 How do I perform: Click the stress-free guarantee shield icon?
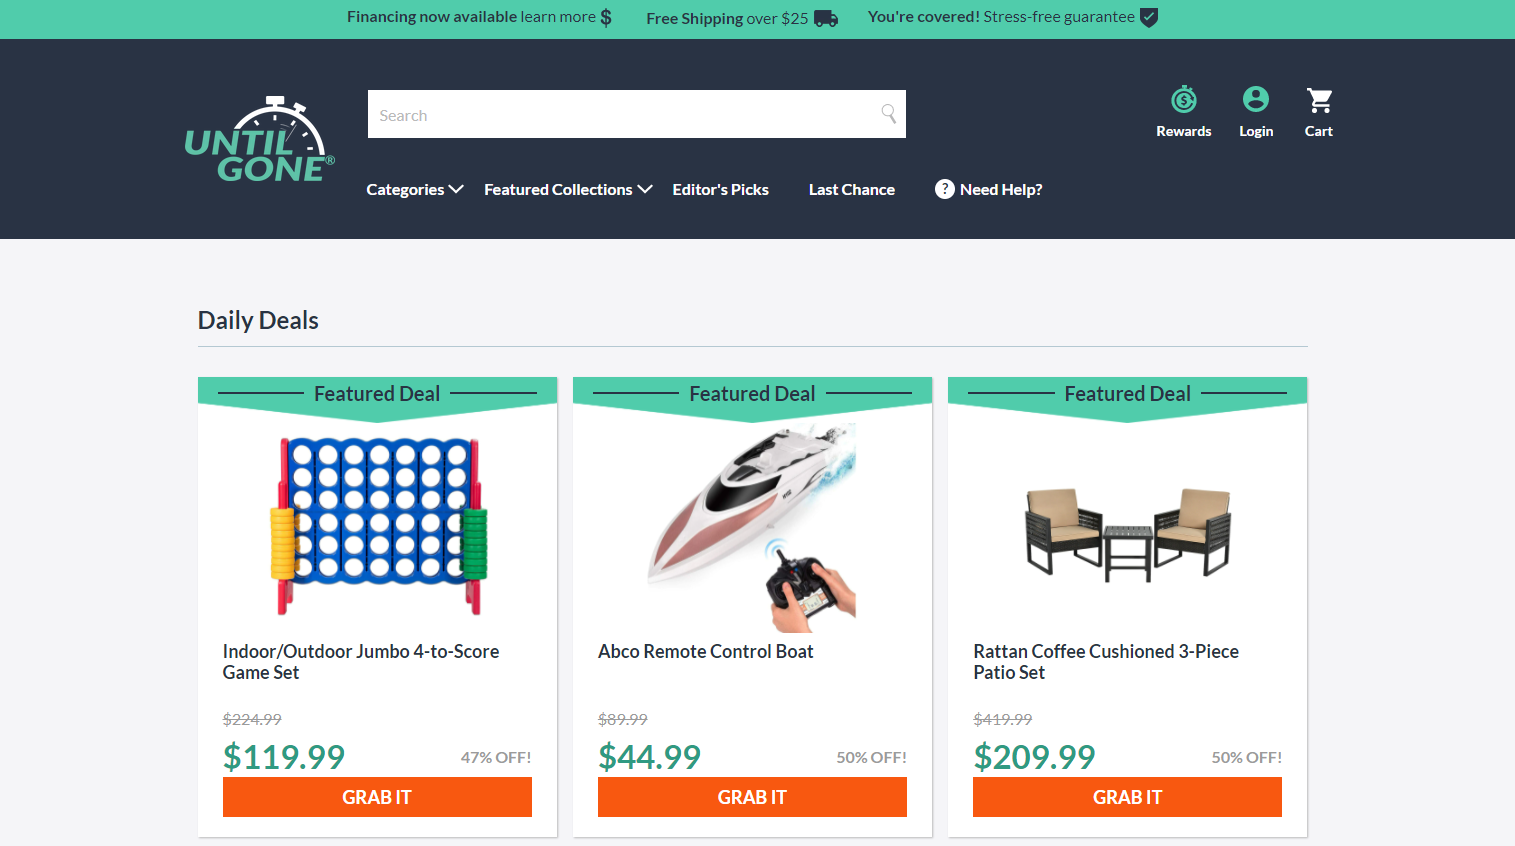[1149, 17]
